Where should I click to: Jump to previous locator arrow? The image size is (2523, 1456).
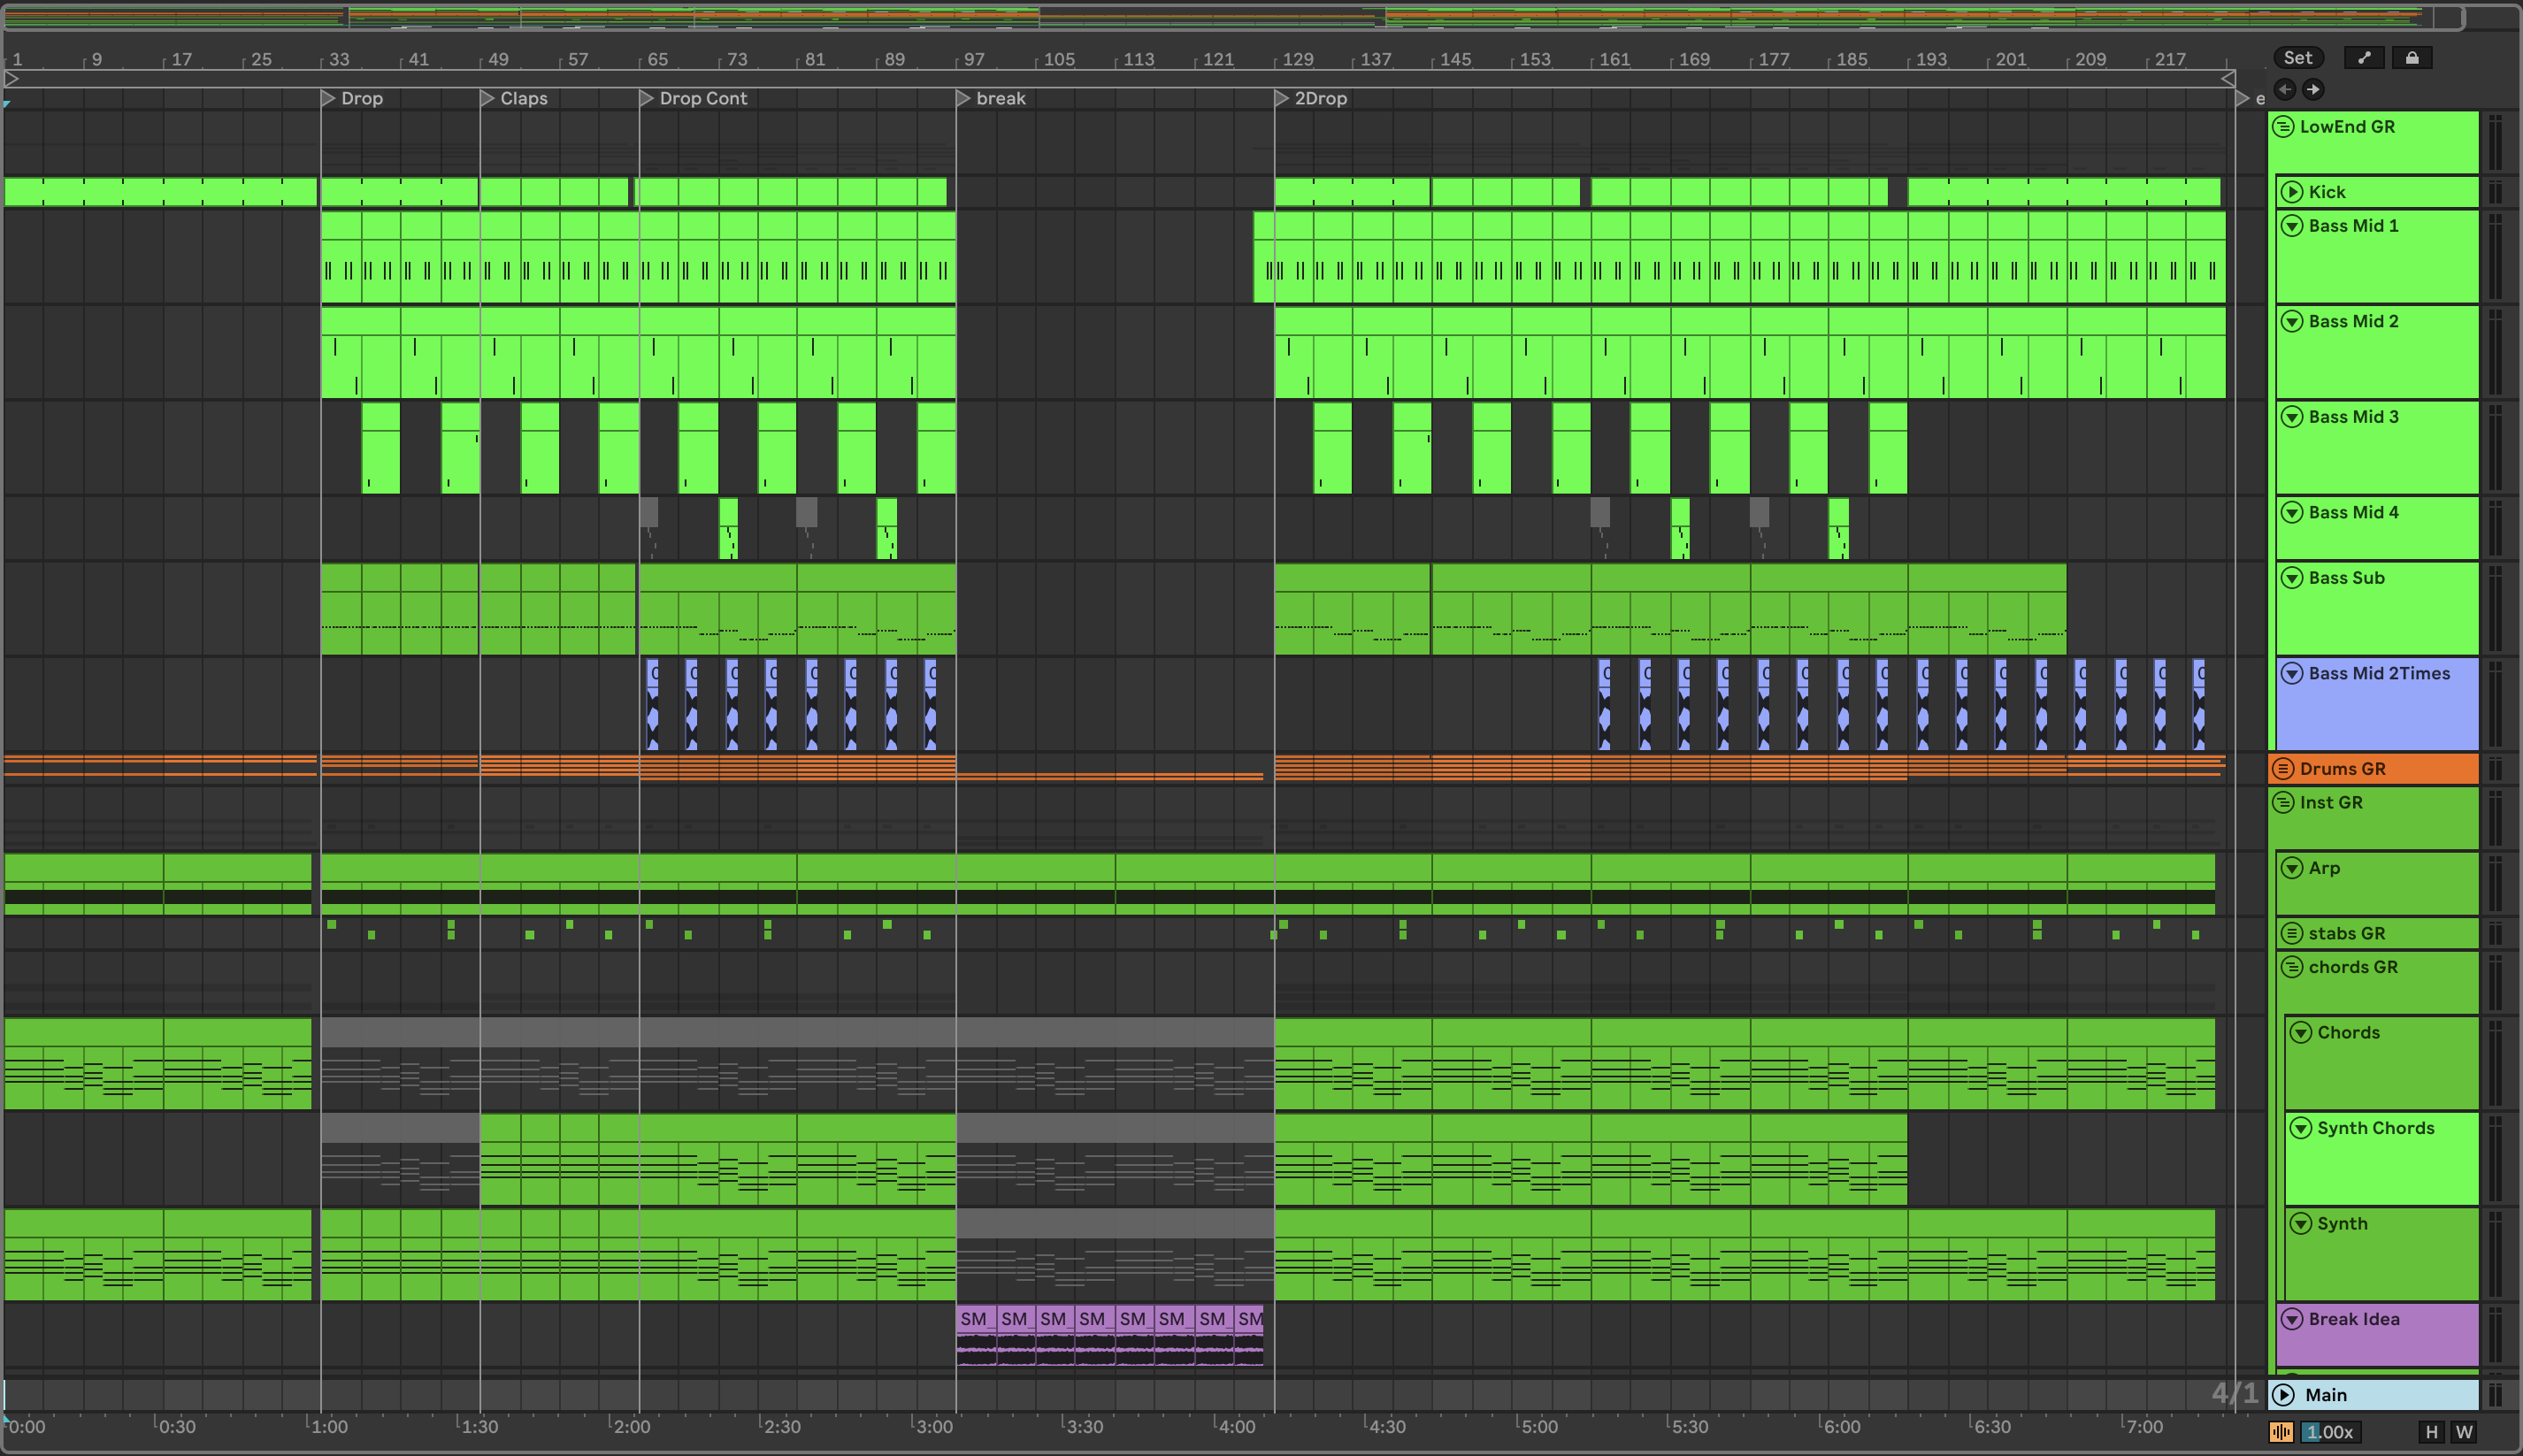coord(2285,90)
